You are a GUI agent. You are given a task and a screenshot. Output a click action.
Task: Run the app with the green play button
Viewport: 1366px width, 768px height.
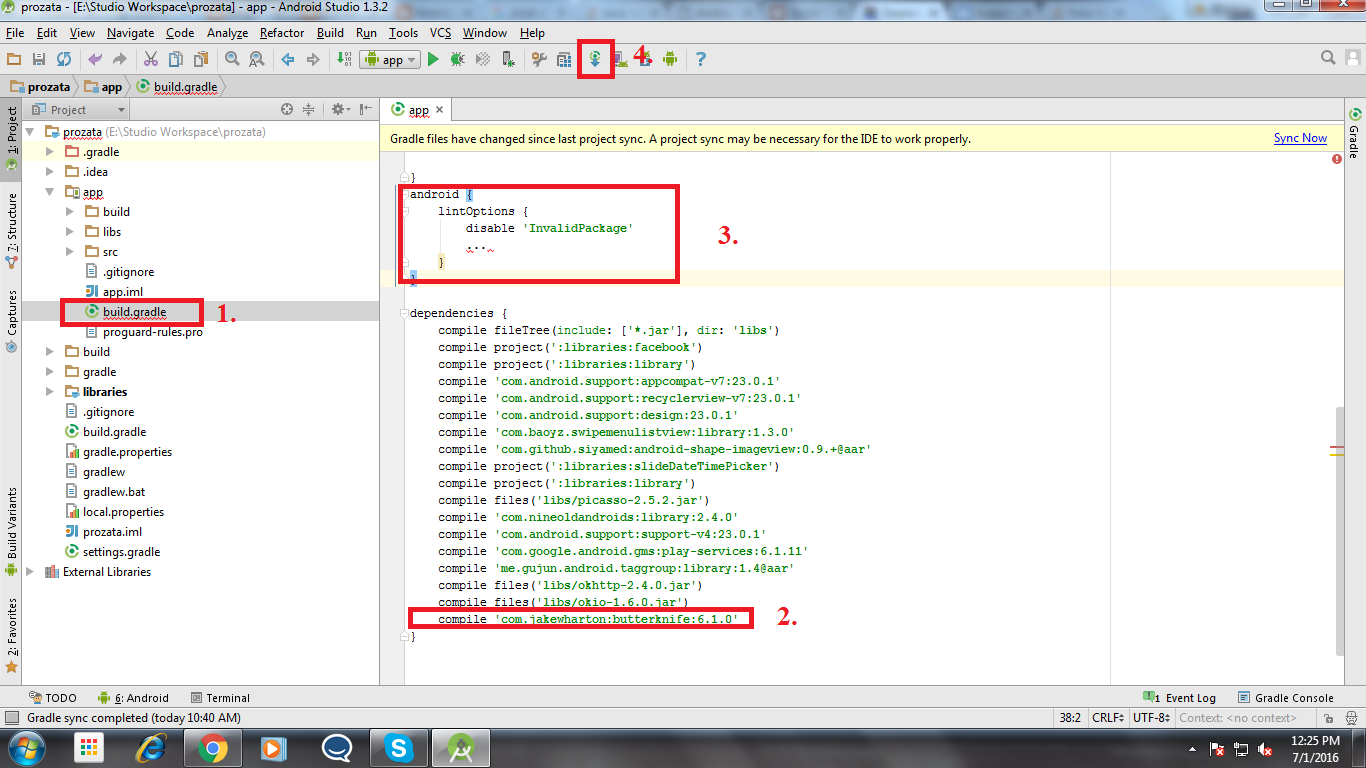pyautogui.click(x=433, y=59)
